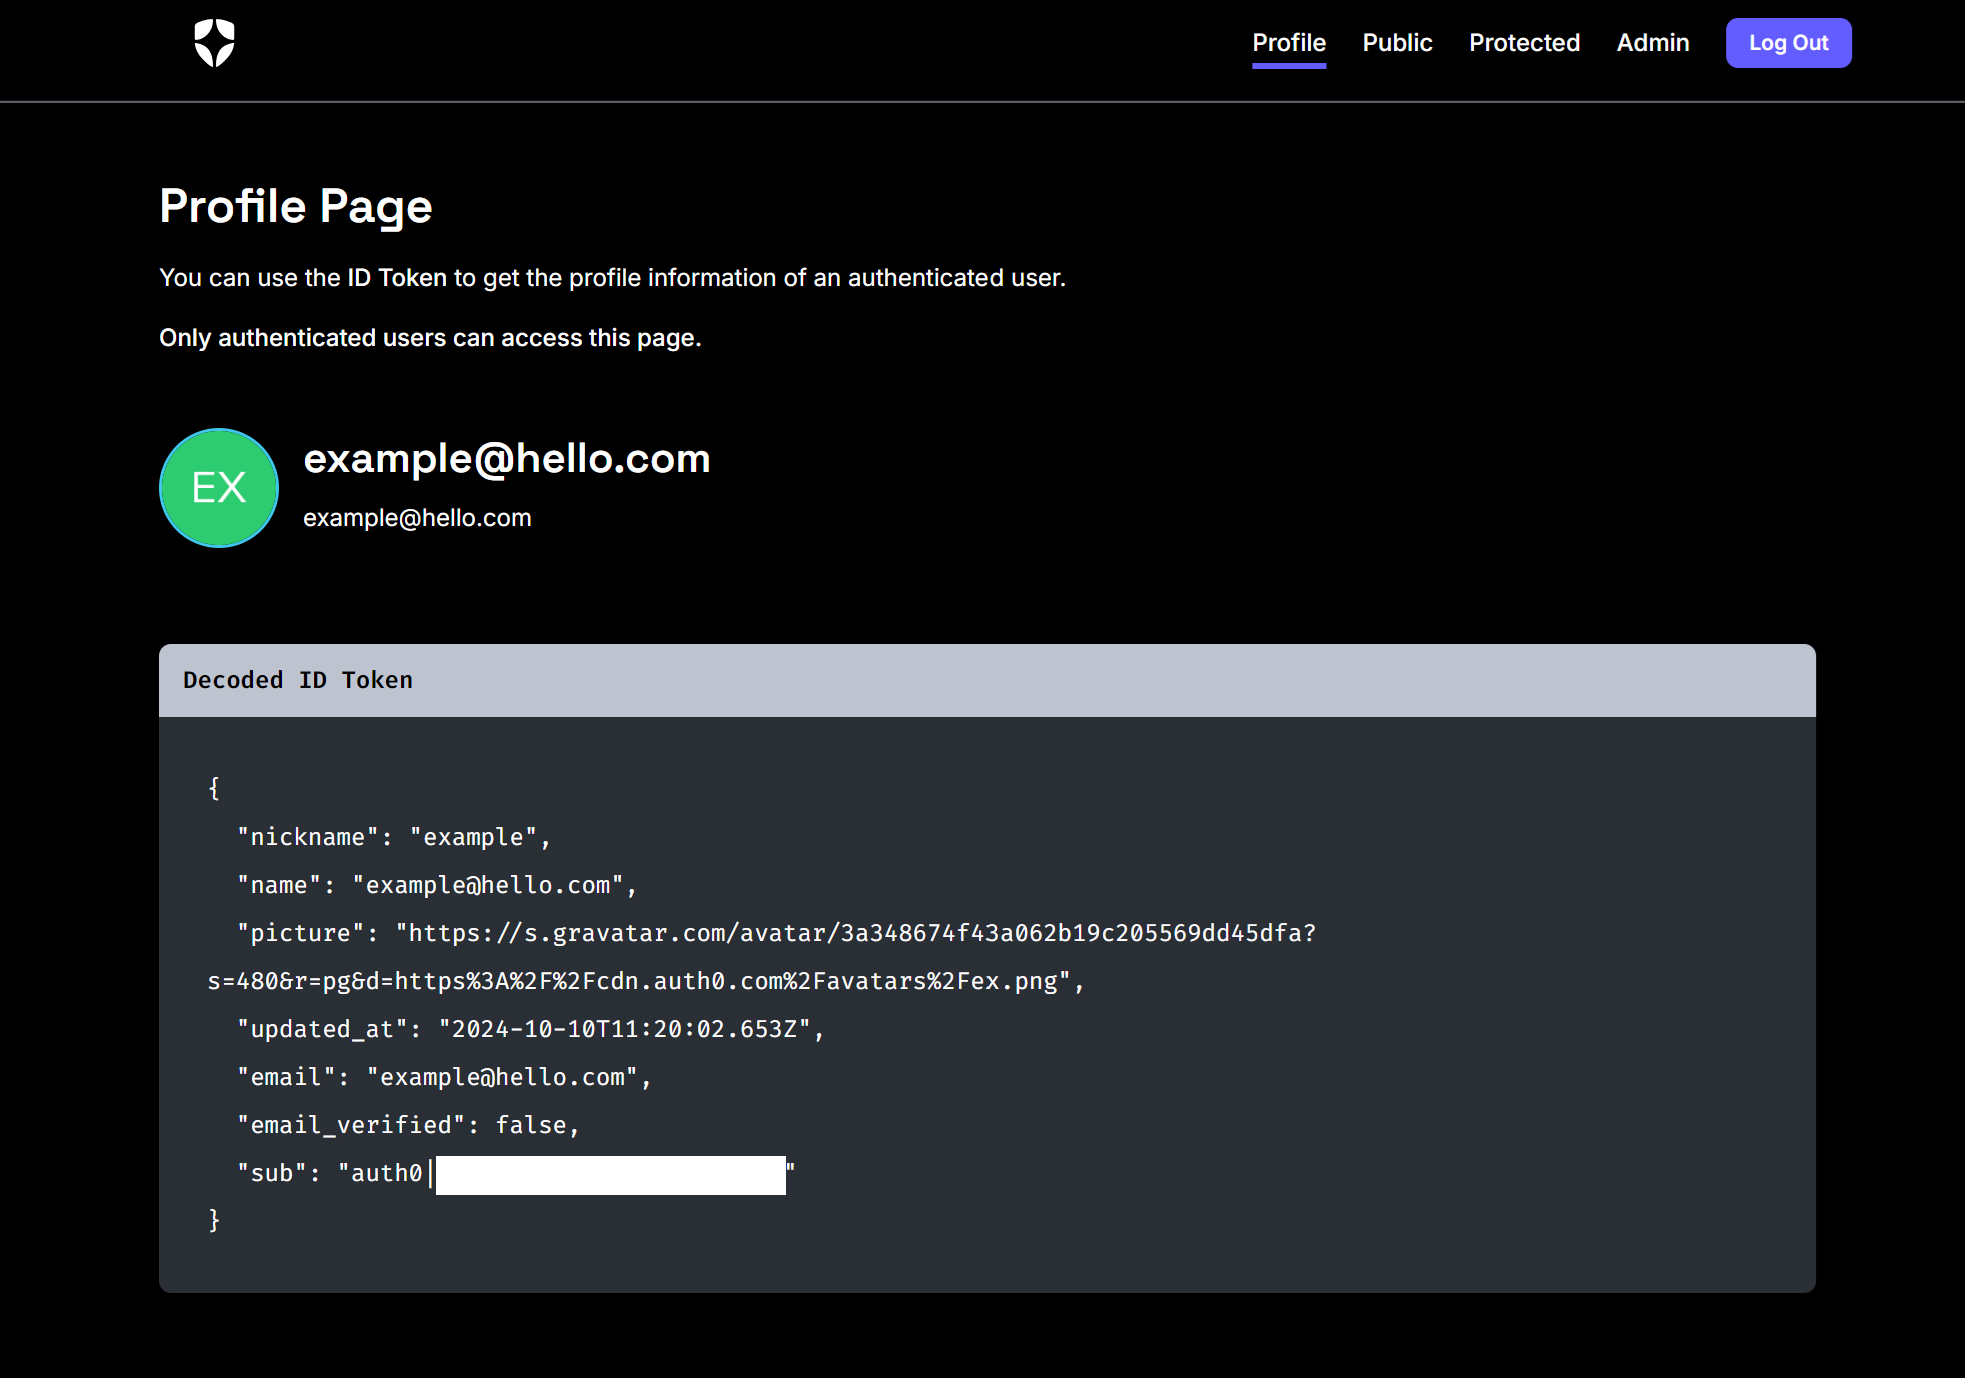Open the Admin page
The height and width of the screenshot is (1378, 1965).
click(1652, 43)
